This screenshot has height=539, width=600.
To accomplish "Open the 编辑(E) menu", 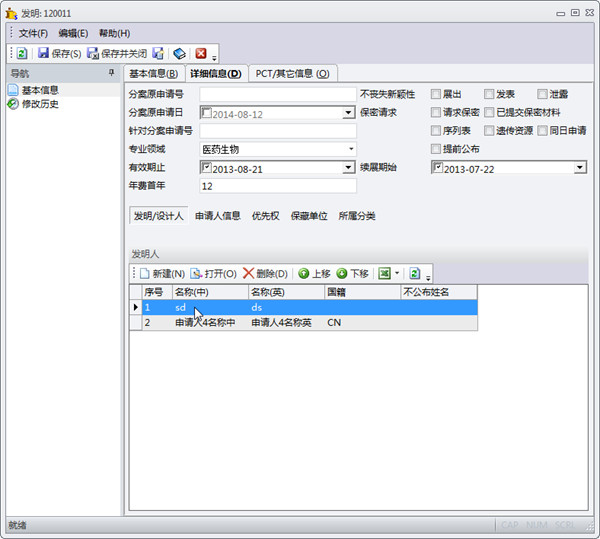I will (x=73, y=33).
